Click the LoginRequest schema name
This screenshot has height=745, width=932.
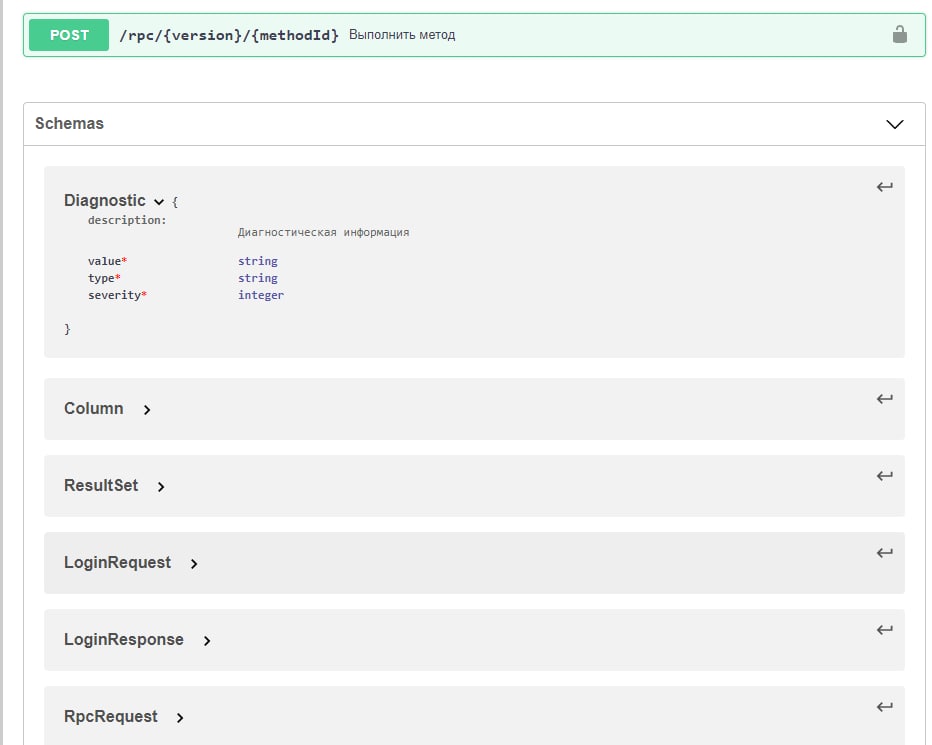118,562
